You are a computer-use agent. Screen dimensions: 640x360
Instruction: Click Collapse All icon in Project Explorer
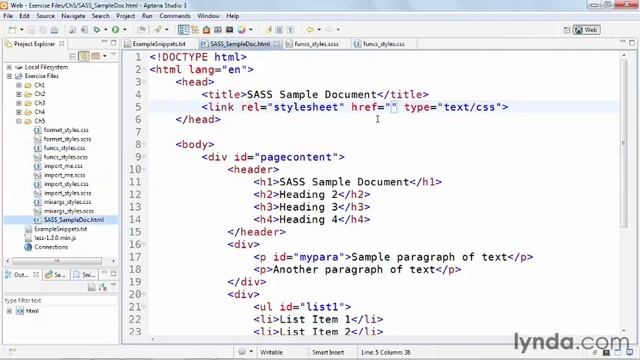point(73,56)
